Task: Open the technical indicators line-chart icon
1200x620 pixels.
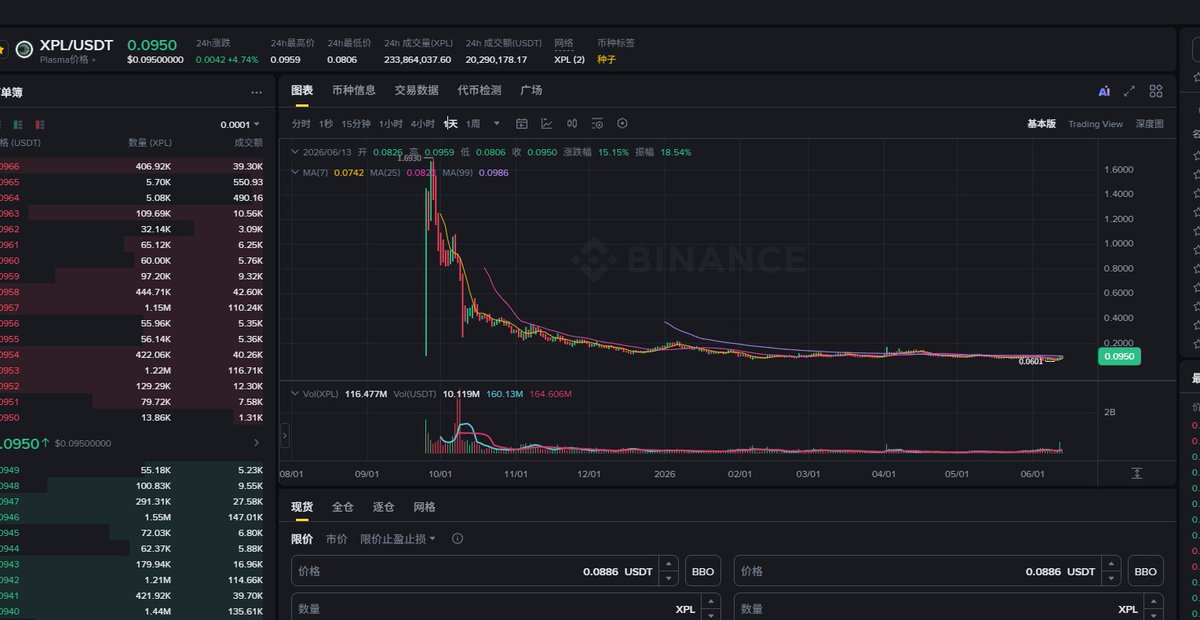Action: 547,123
